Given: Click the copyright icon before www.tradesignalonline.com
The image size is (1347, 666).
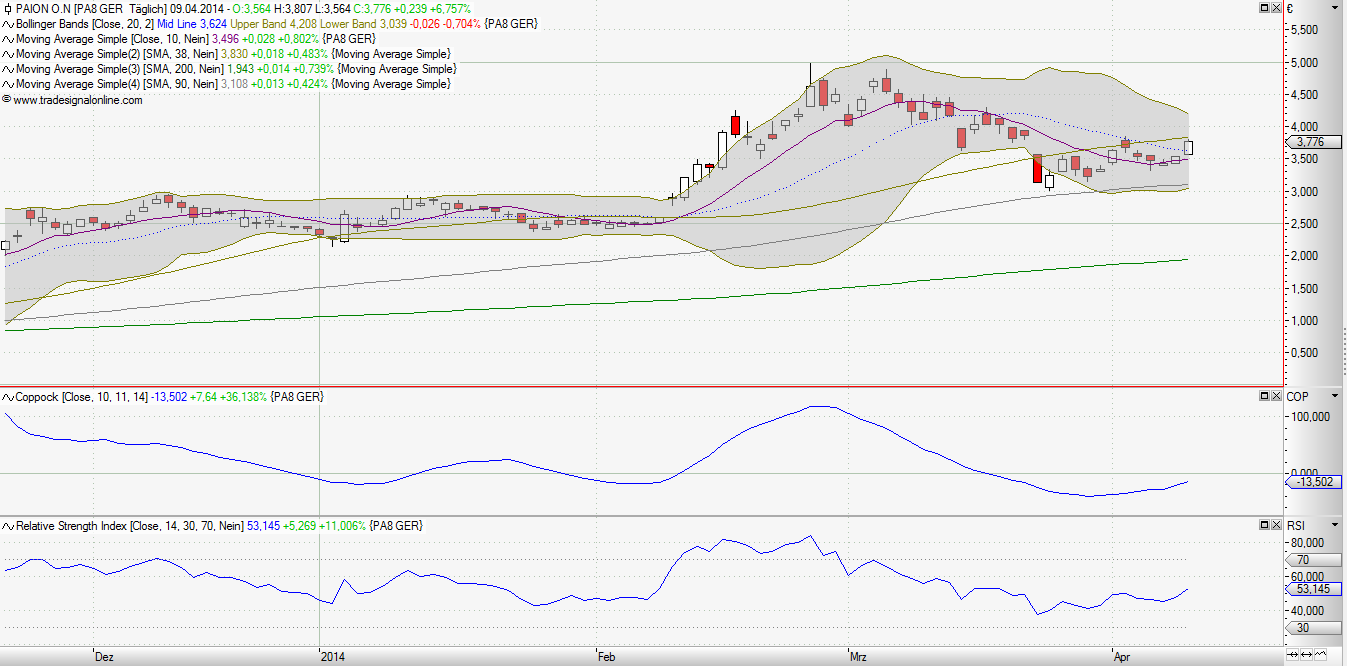Looking at the screenshot, I should pyautogui.click(x=7, y=100).
